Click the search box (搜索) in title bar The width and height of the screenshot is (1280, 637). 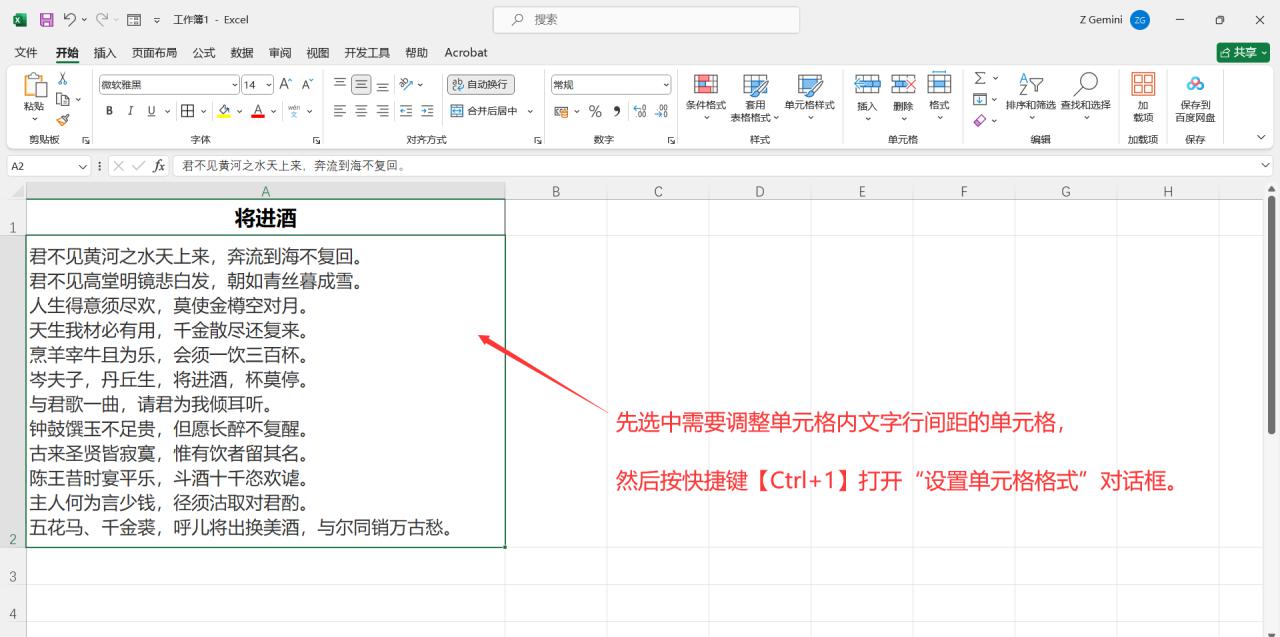tap(646, 20)
